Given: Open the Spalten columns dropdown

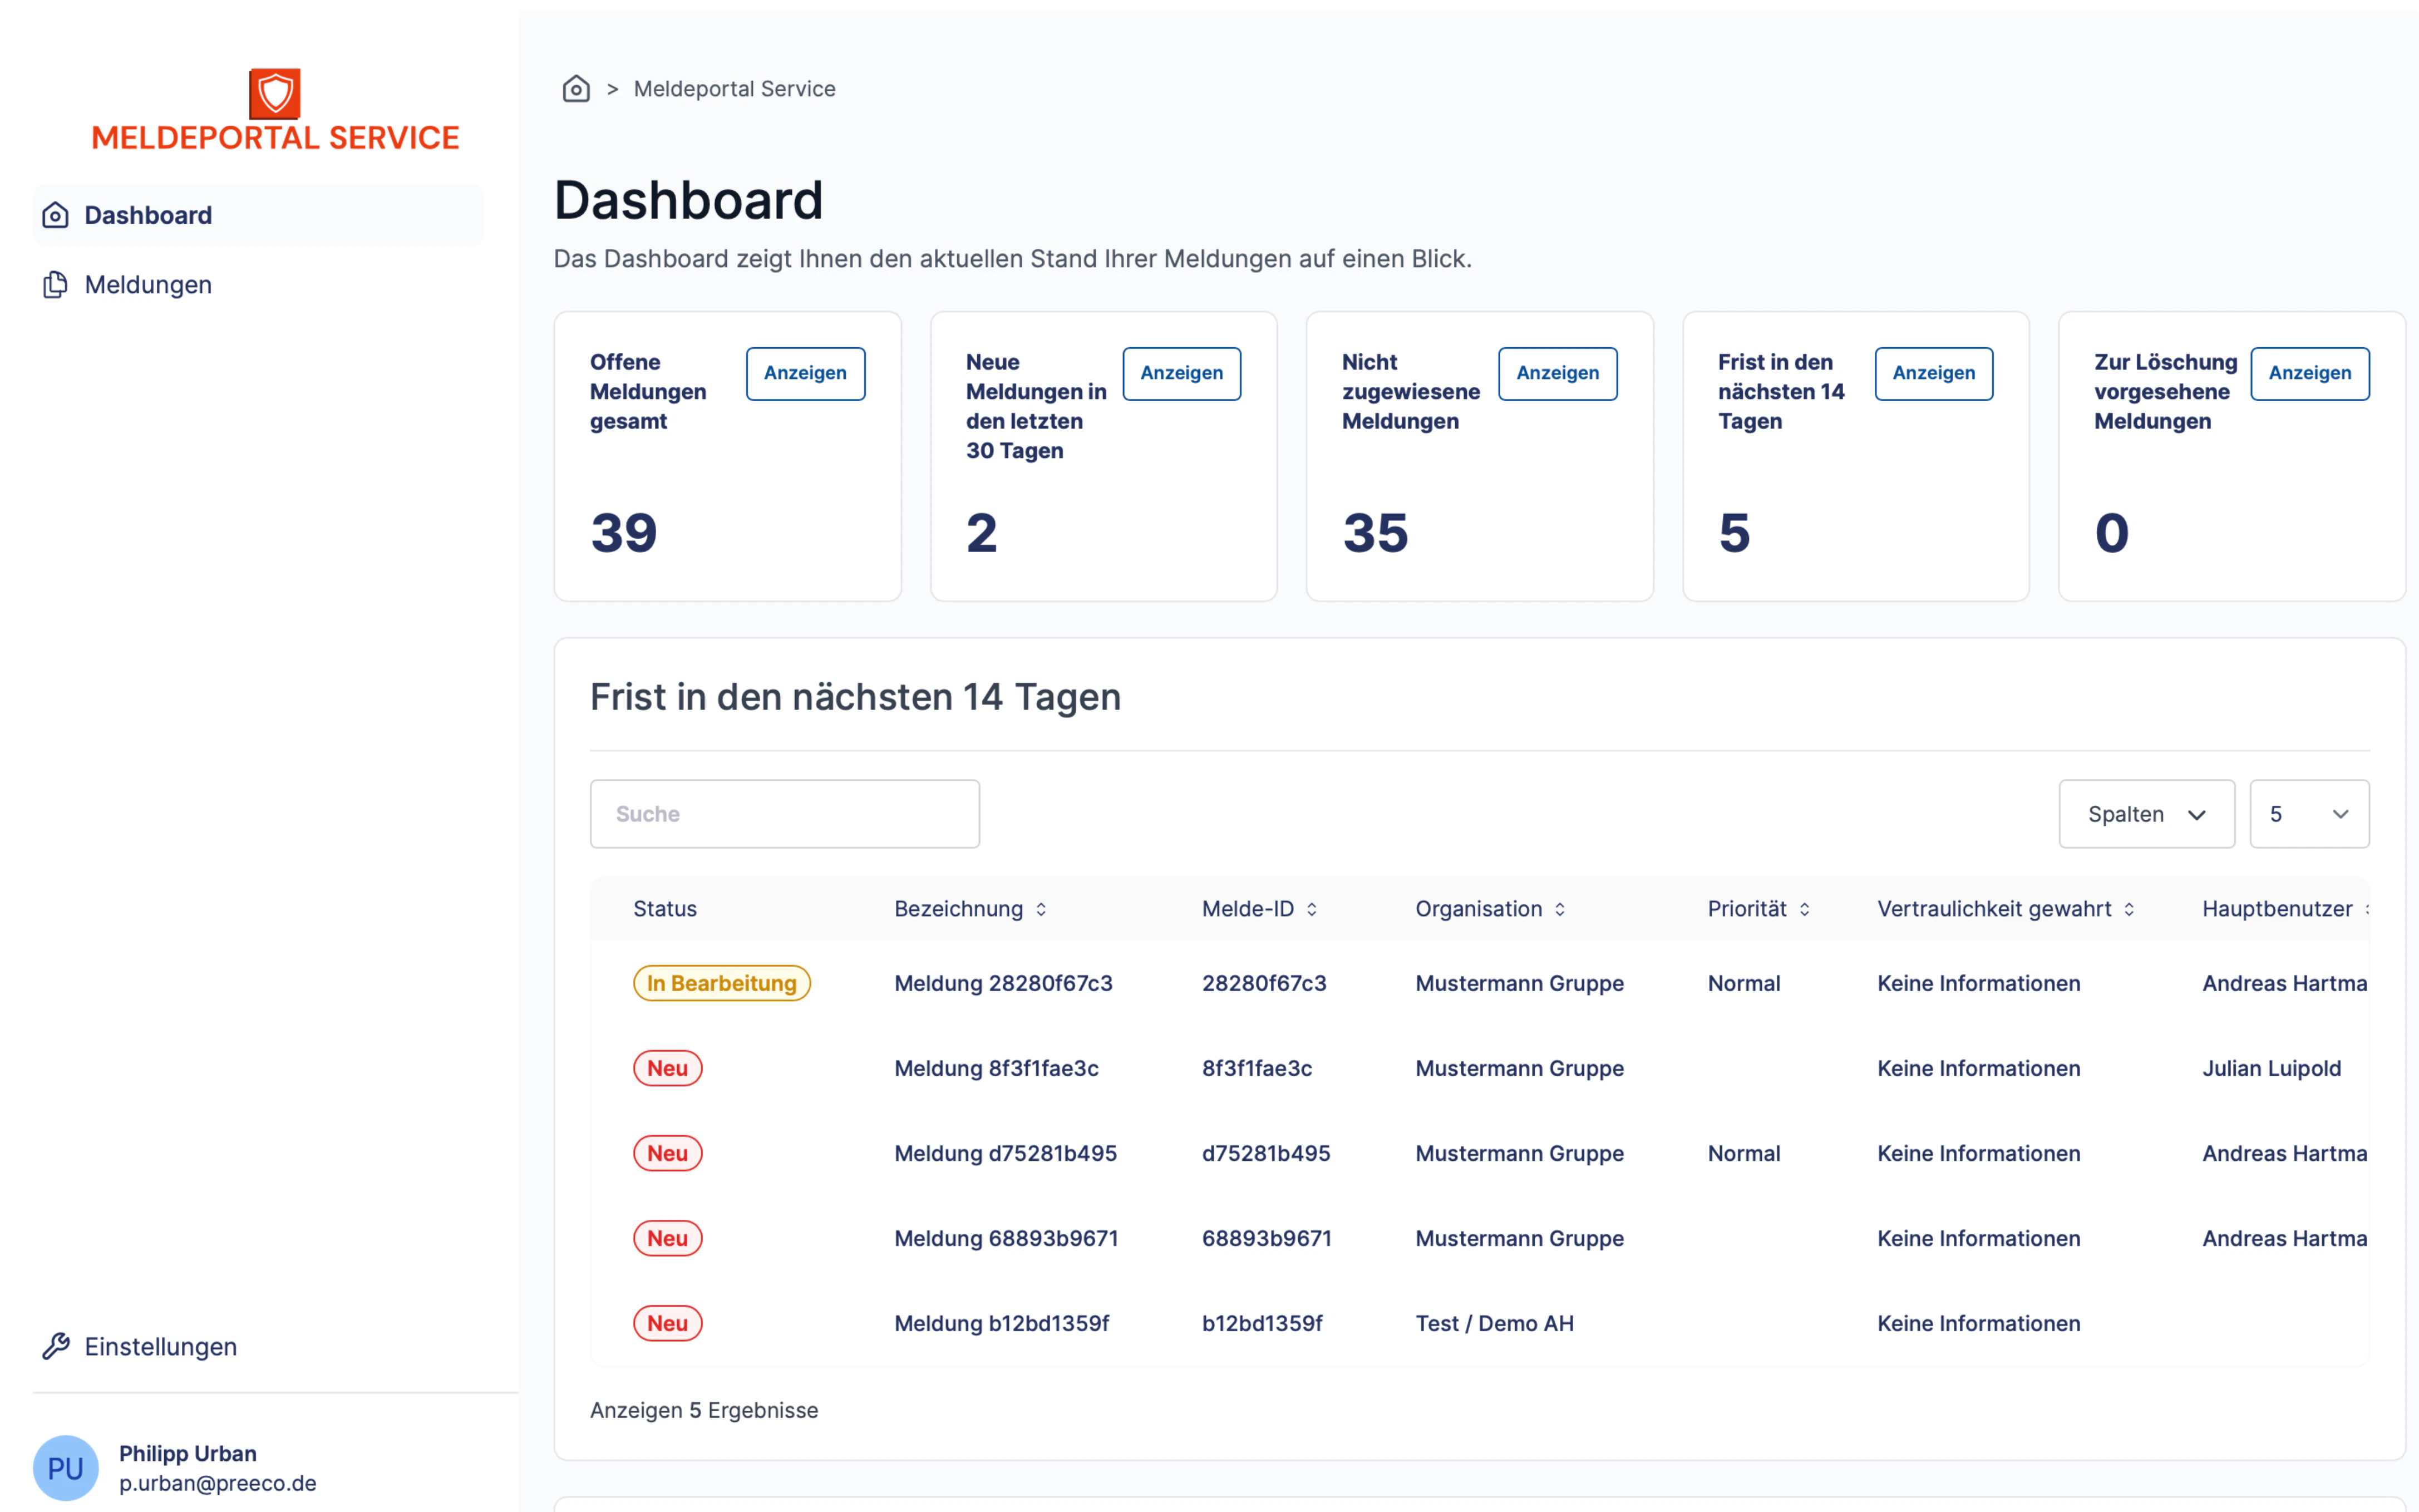Looking at the screenshot, I should click(x=2146, y=814).
